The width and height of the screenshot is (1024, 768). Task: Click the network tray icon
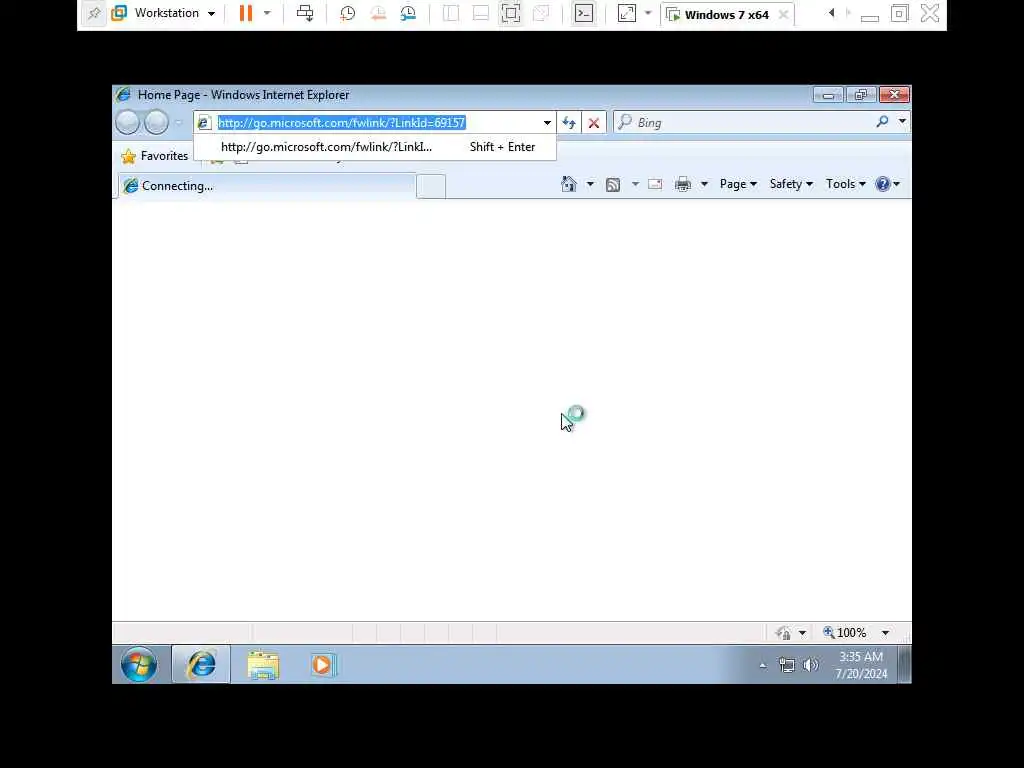787,665
